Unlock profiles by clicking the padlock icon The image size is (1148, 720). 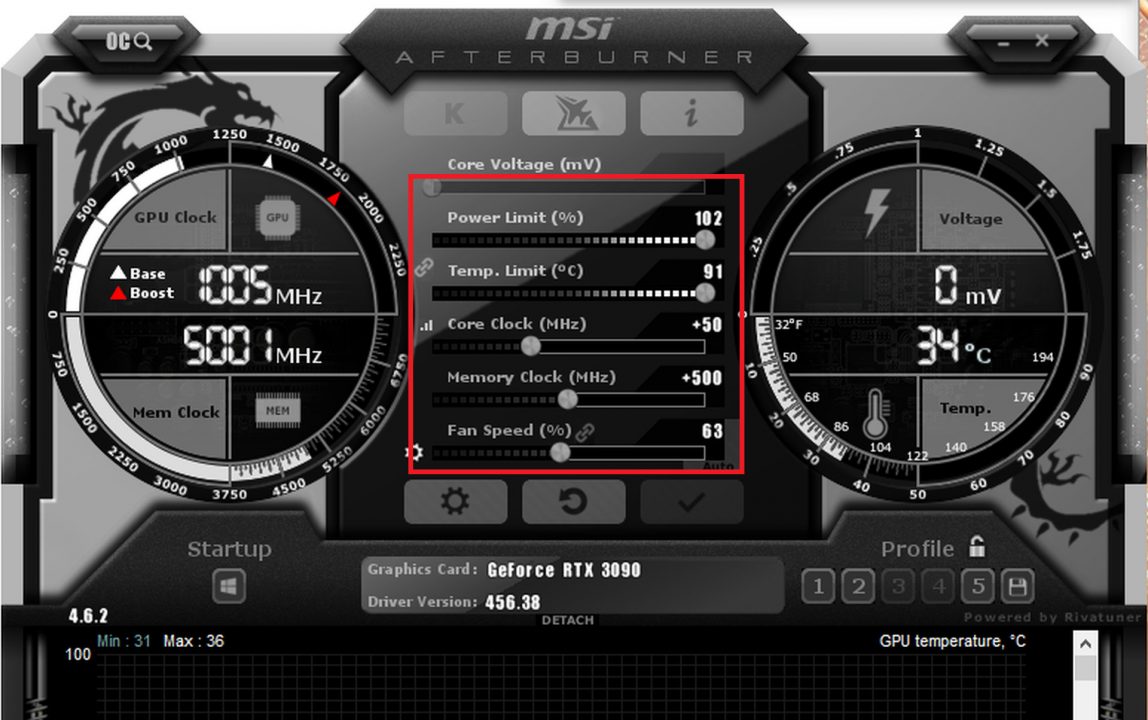point(976,547)
